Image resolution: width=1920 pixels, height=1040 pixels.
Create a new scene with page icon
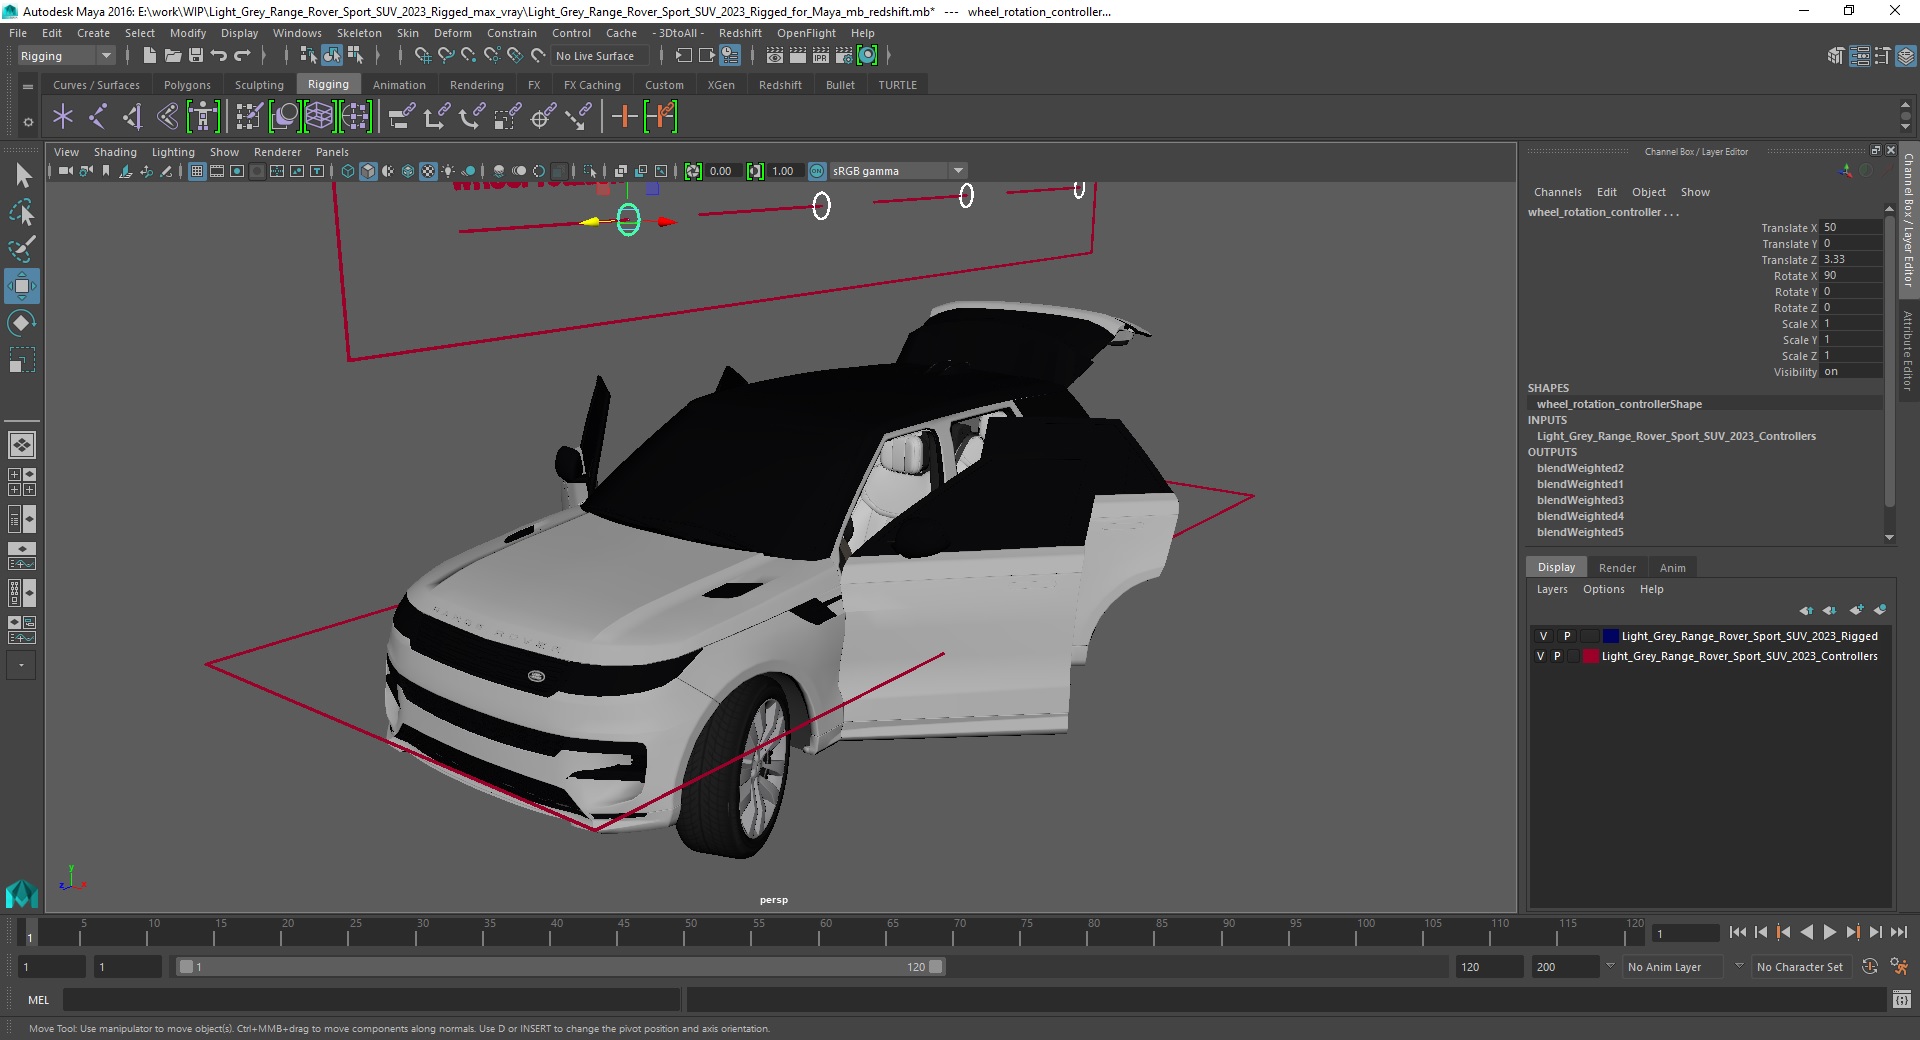149,56
